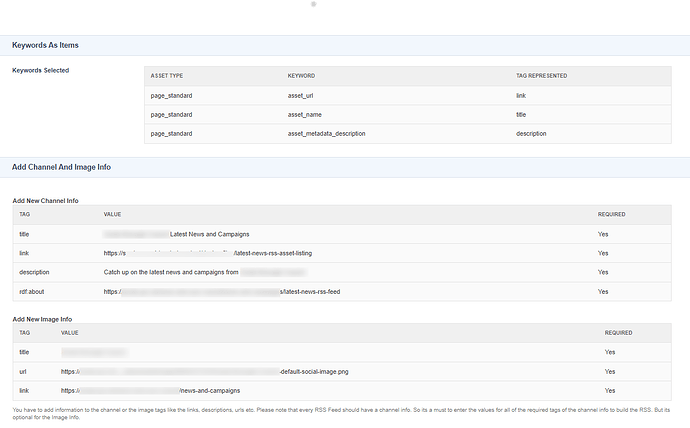Select the title tag represented cell
The height and width of the screenshot is (428, 690).
pos(521,114)
